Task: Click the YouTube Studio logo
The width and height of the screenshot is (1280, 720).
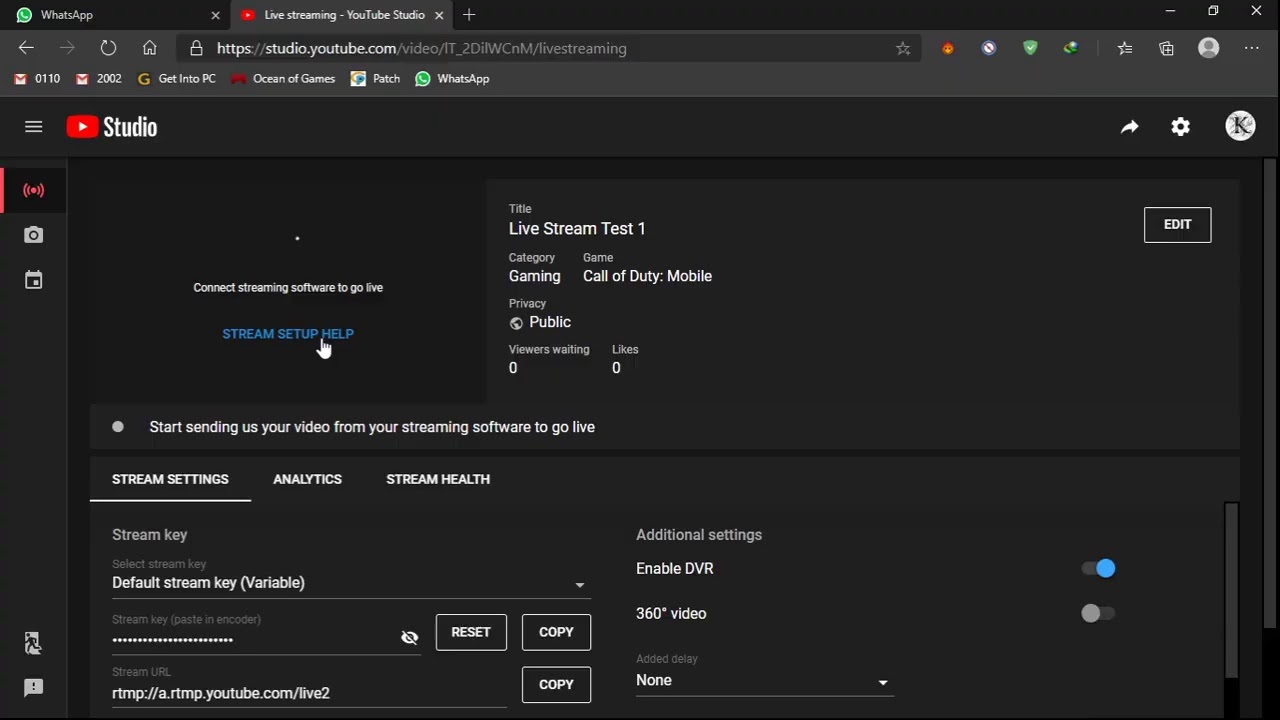Action: (112, 127)
